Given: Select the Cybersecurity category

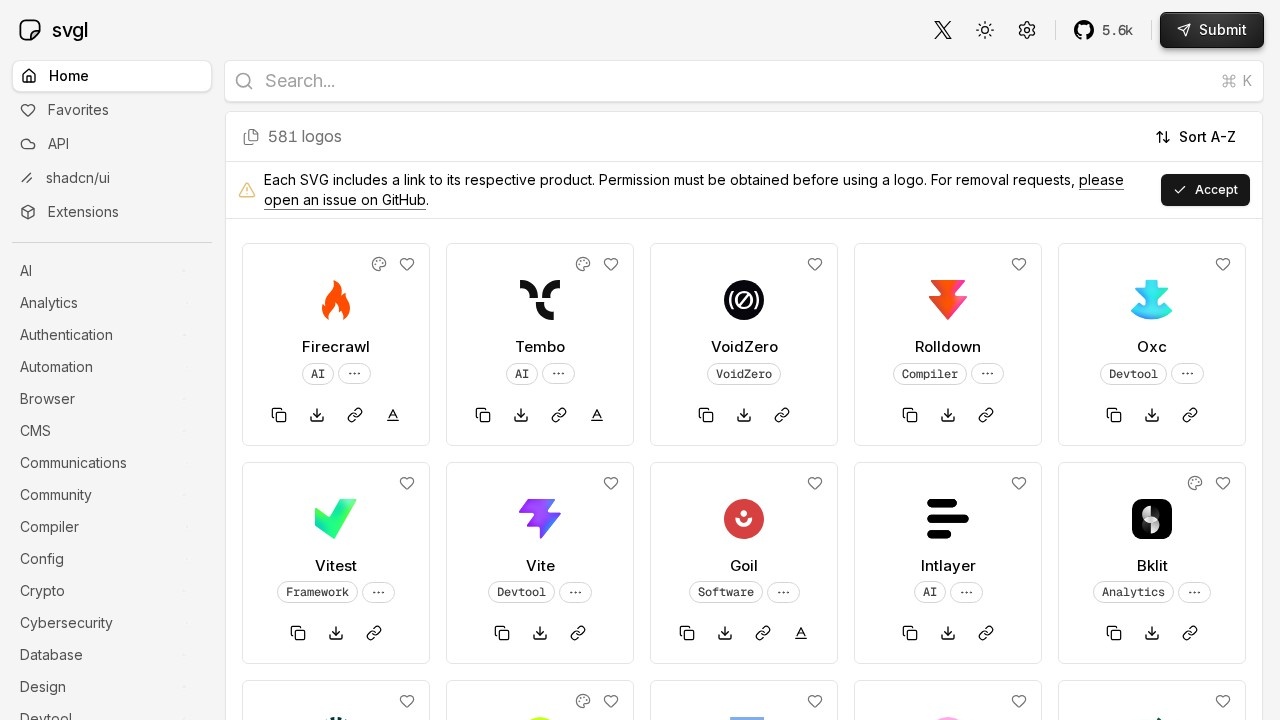Looking at the screenshot, I should tap(66, 623).
